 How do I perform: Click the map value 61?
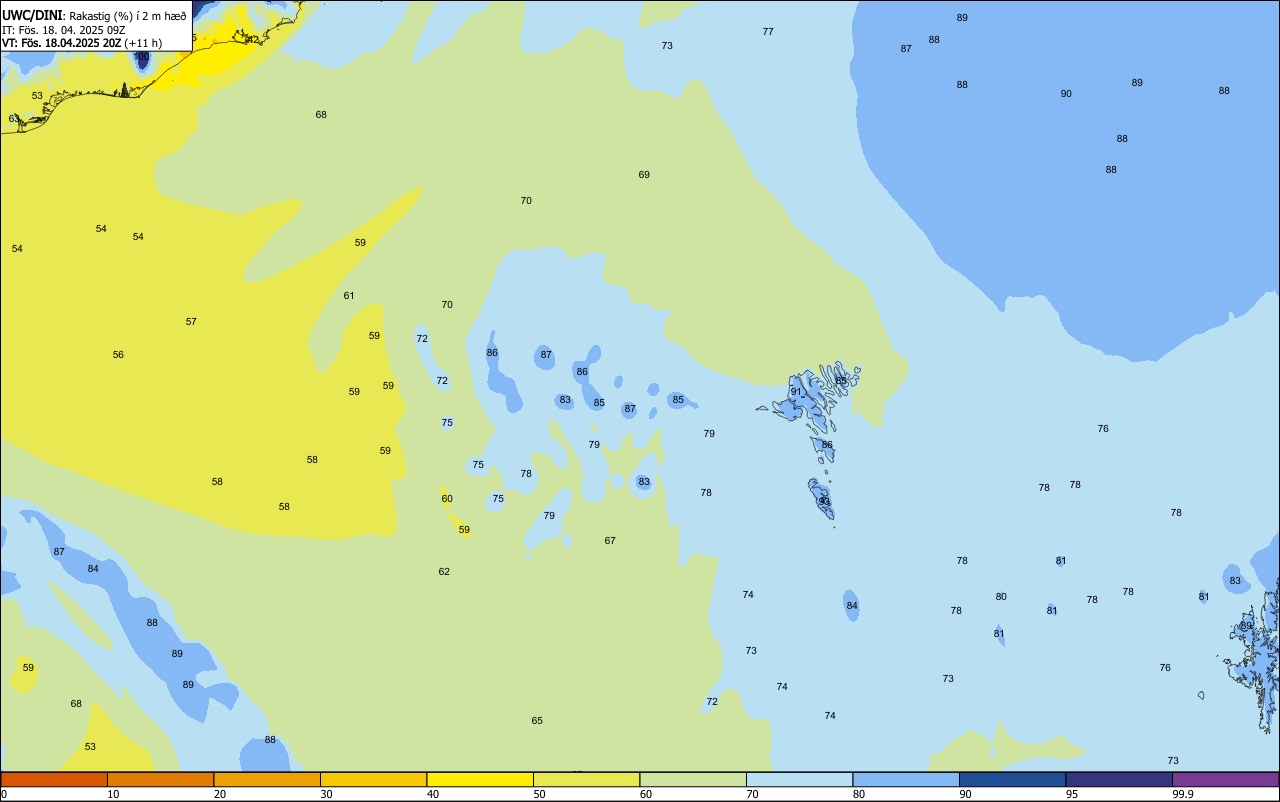[349, 296]
